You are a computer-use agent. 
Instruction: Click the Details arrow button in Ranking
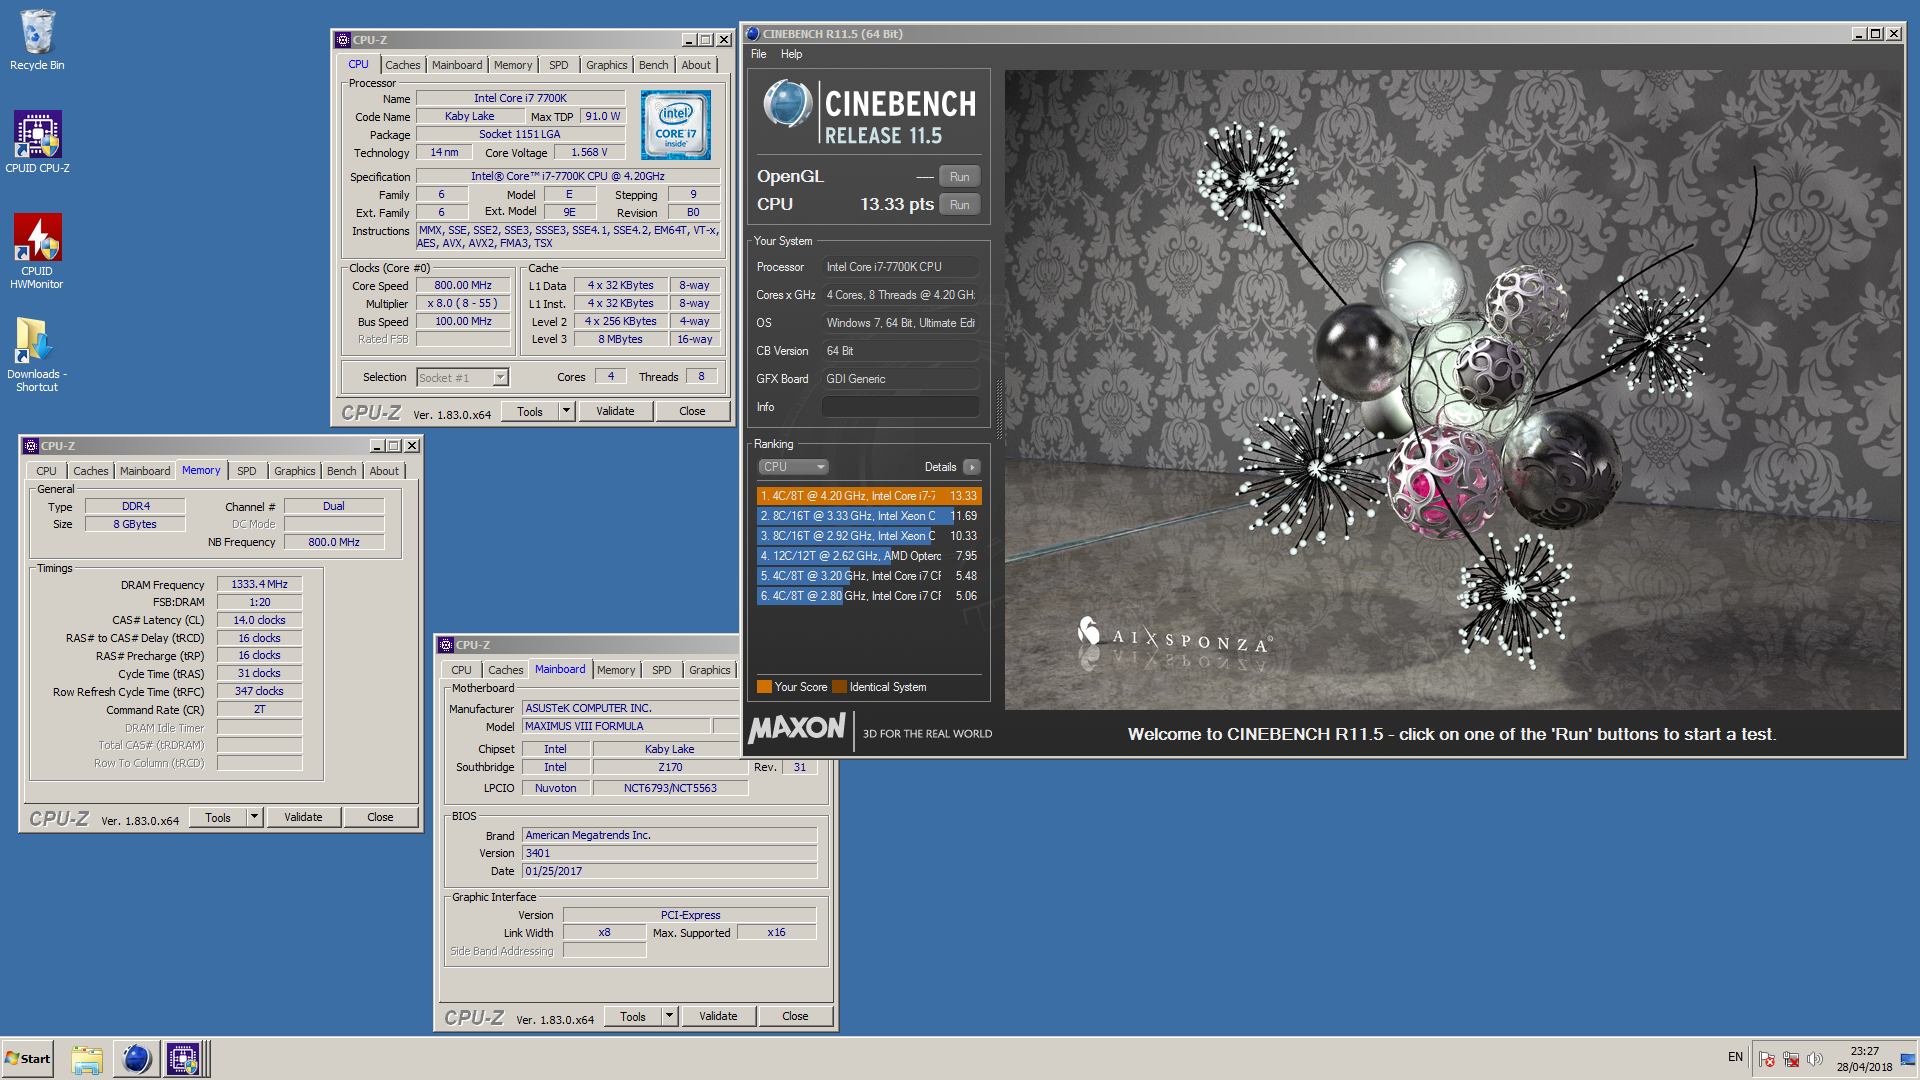click(972, 467)
